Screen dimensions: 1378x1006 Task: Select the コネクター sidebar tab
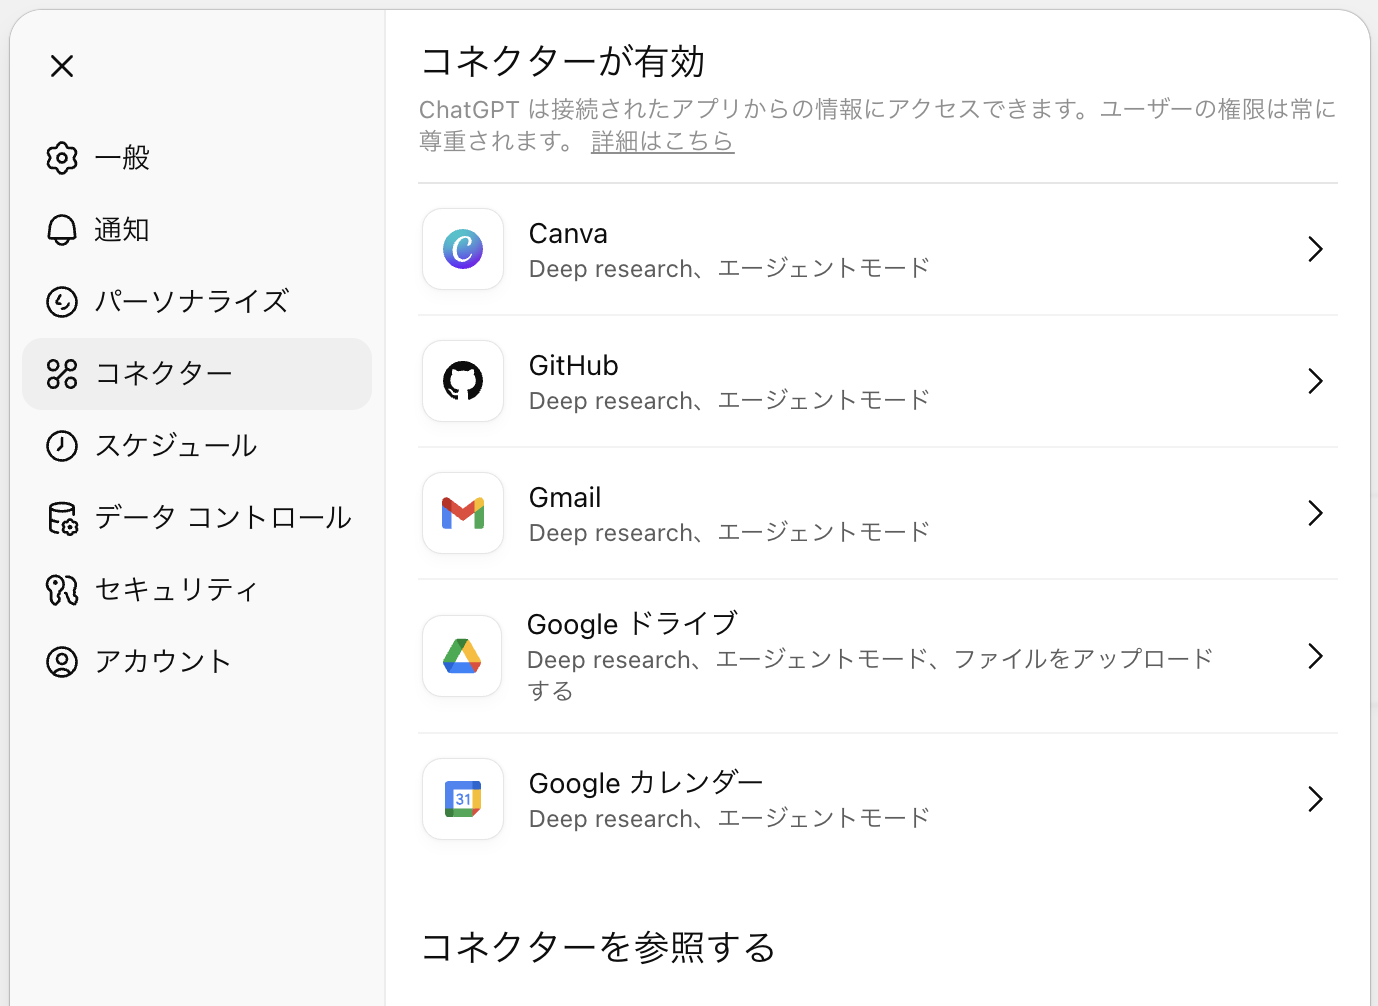[x=164, y=374]
